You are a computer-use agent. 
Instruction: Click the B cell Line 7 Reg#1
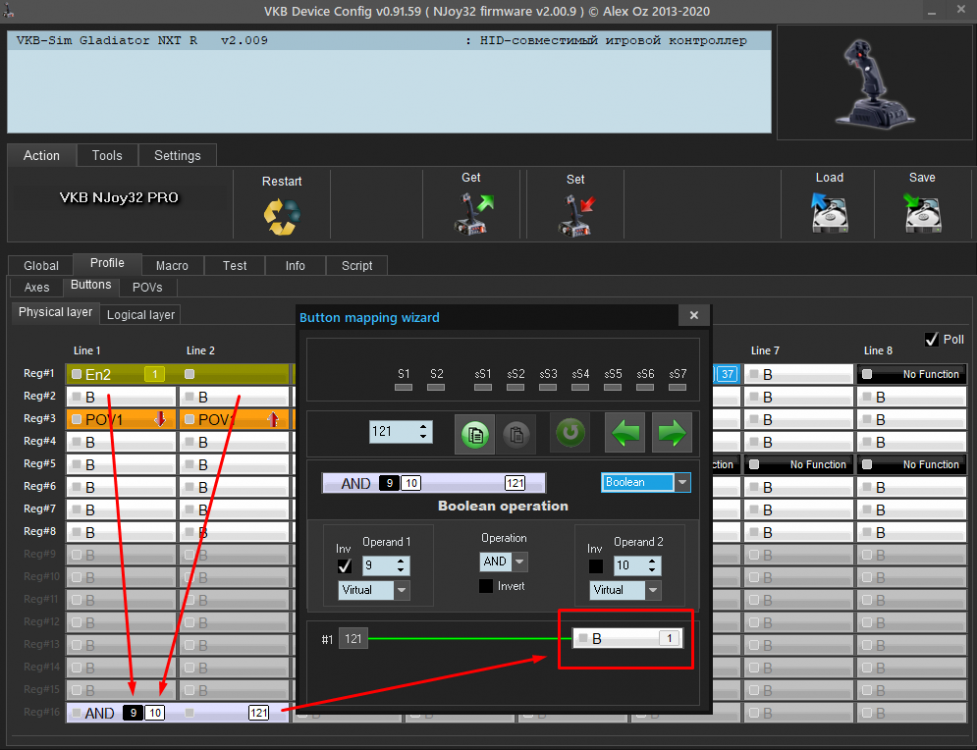[798, 374]
